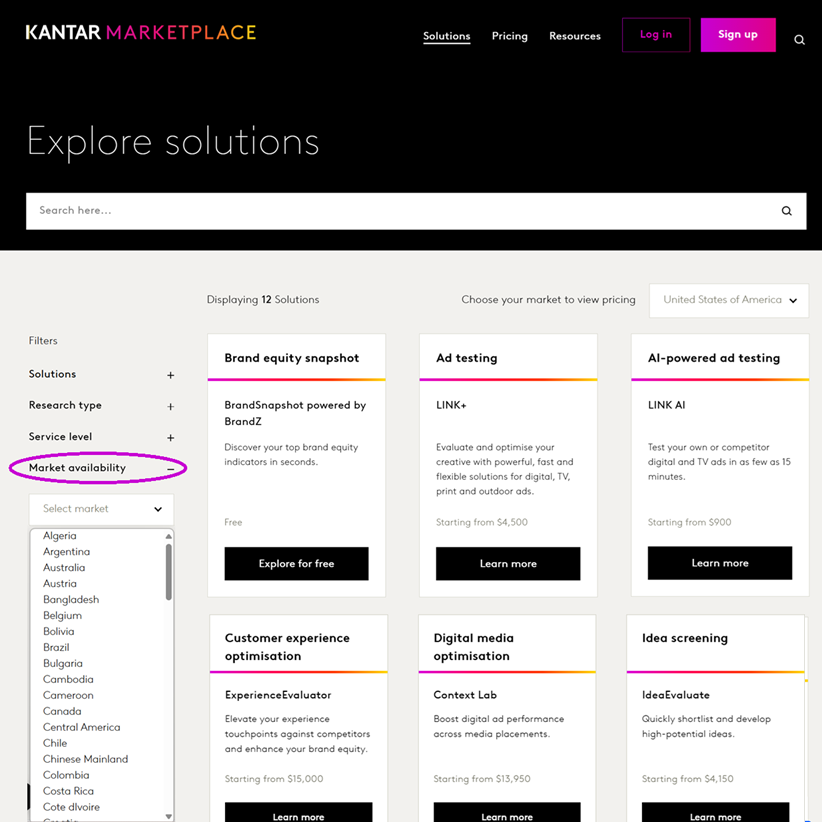Click Learn more under ExperienceEvaluator
The width and height of the screenshot is (822, 822).
click(x=298, y=814)
